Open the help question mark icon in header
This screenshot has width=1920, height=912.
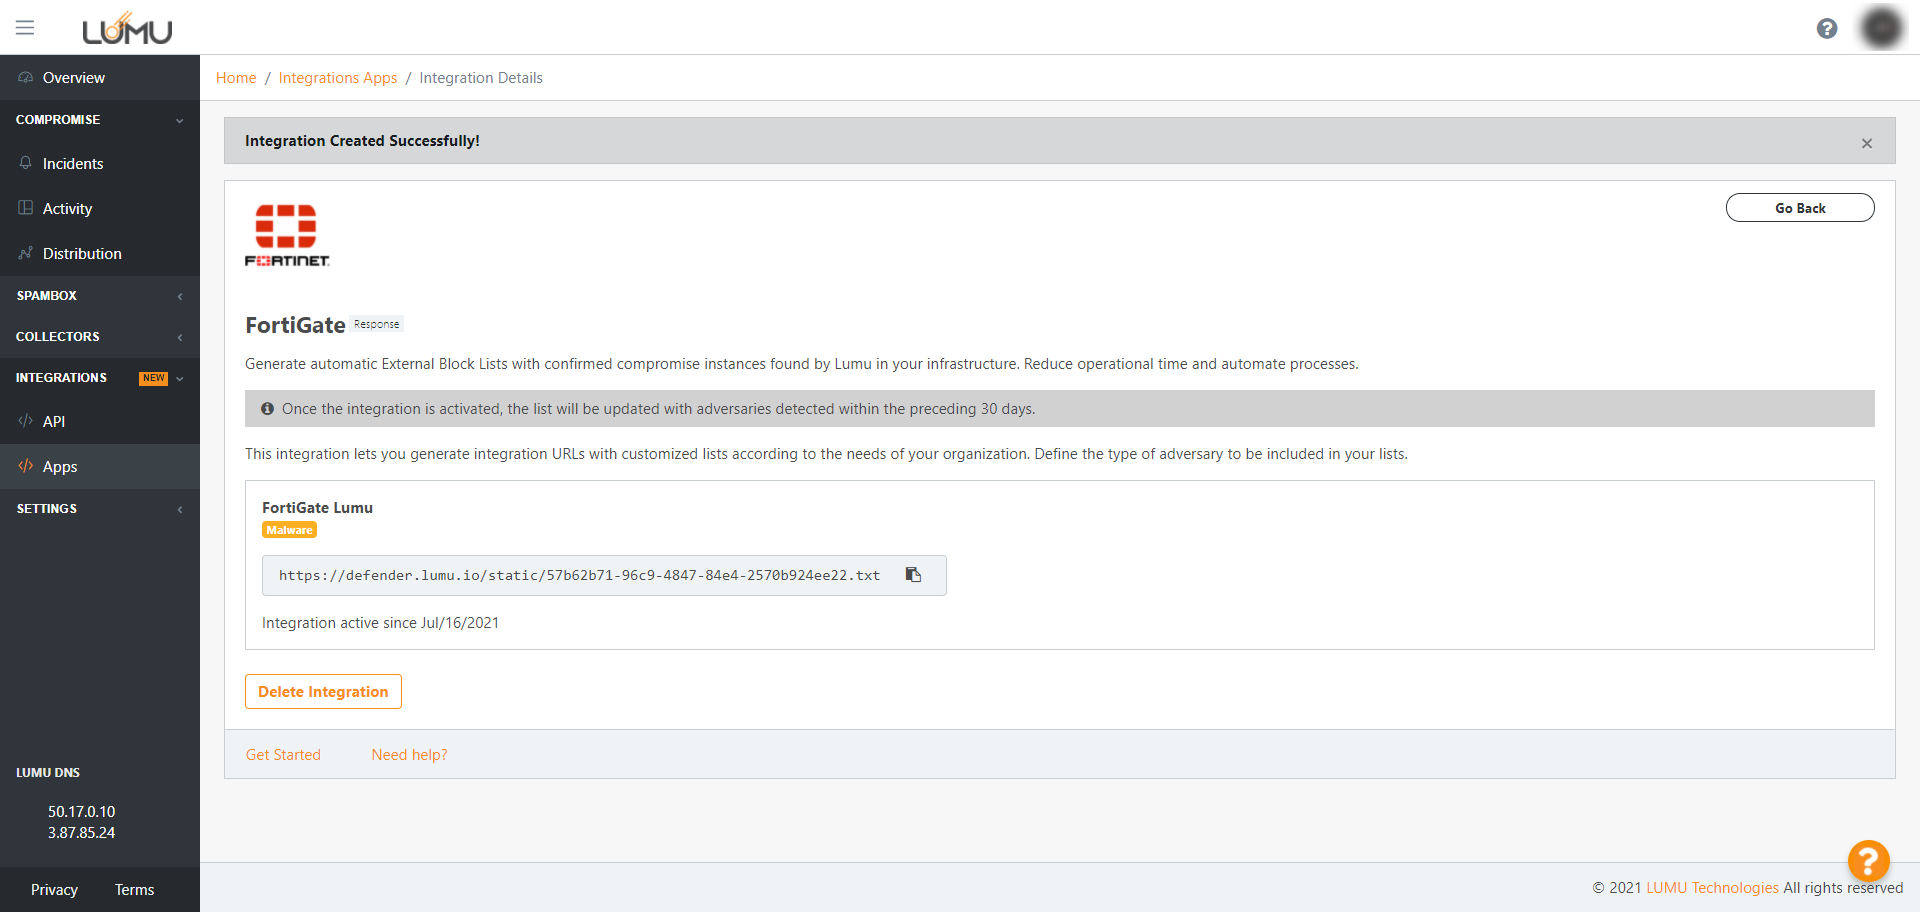coord(1827,29)
